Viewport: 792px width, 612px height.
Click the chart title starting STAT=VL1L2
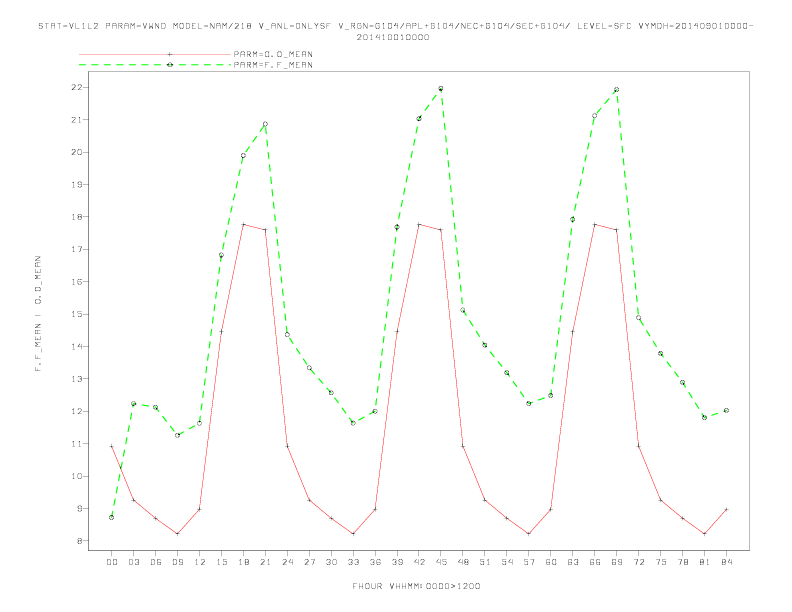coord(395,26)
